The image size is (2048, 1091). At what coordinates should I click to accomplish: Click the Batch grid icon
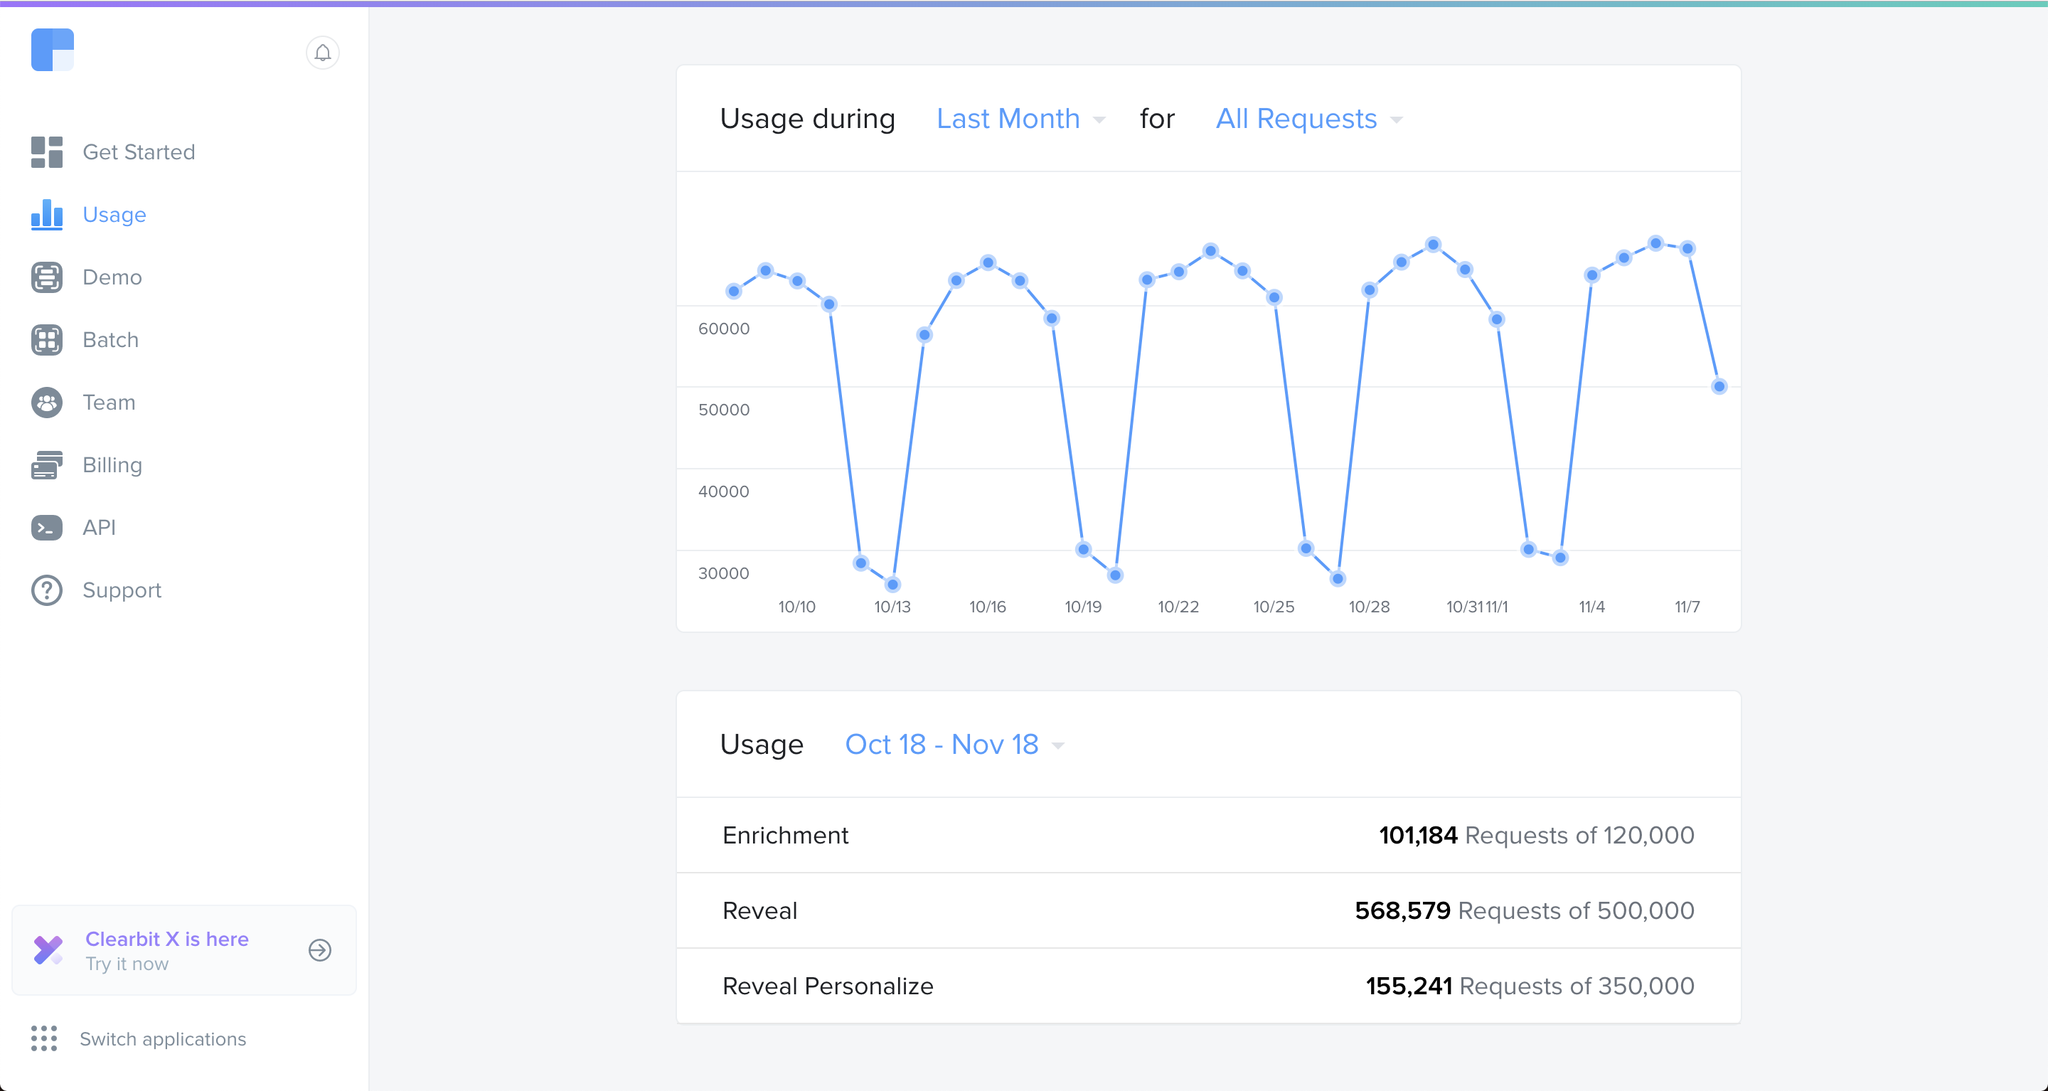coord(47,340)
